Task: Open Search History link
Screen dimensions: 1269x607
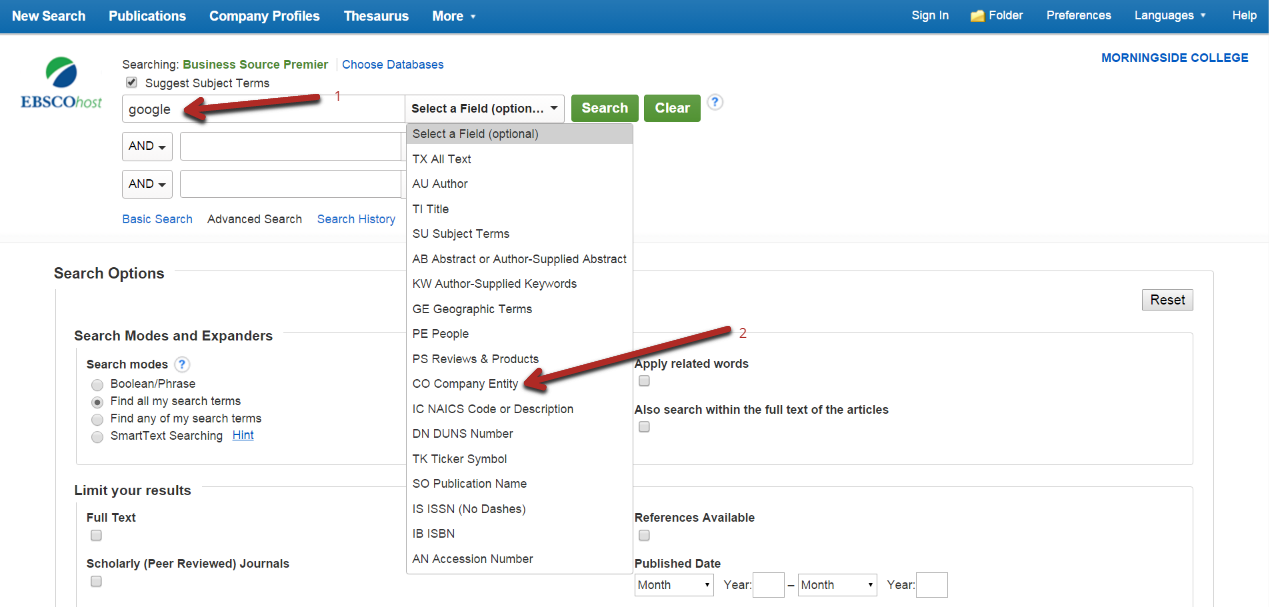Action: click(x=356, y=219)
